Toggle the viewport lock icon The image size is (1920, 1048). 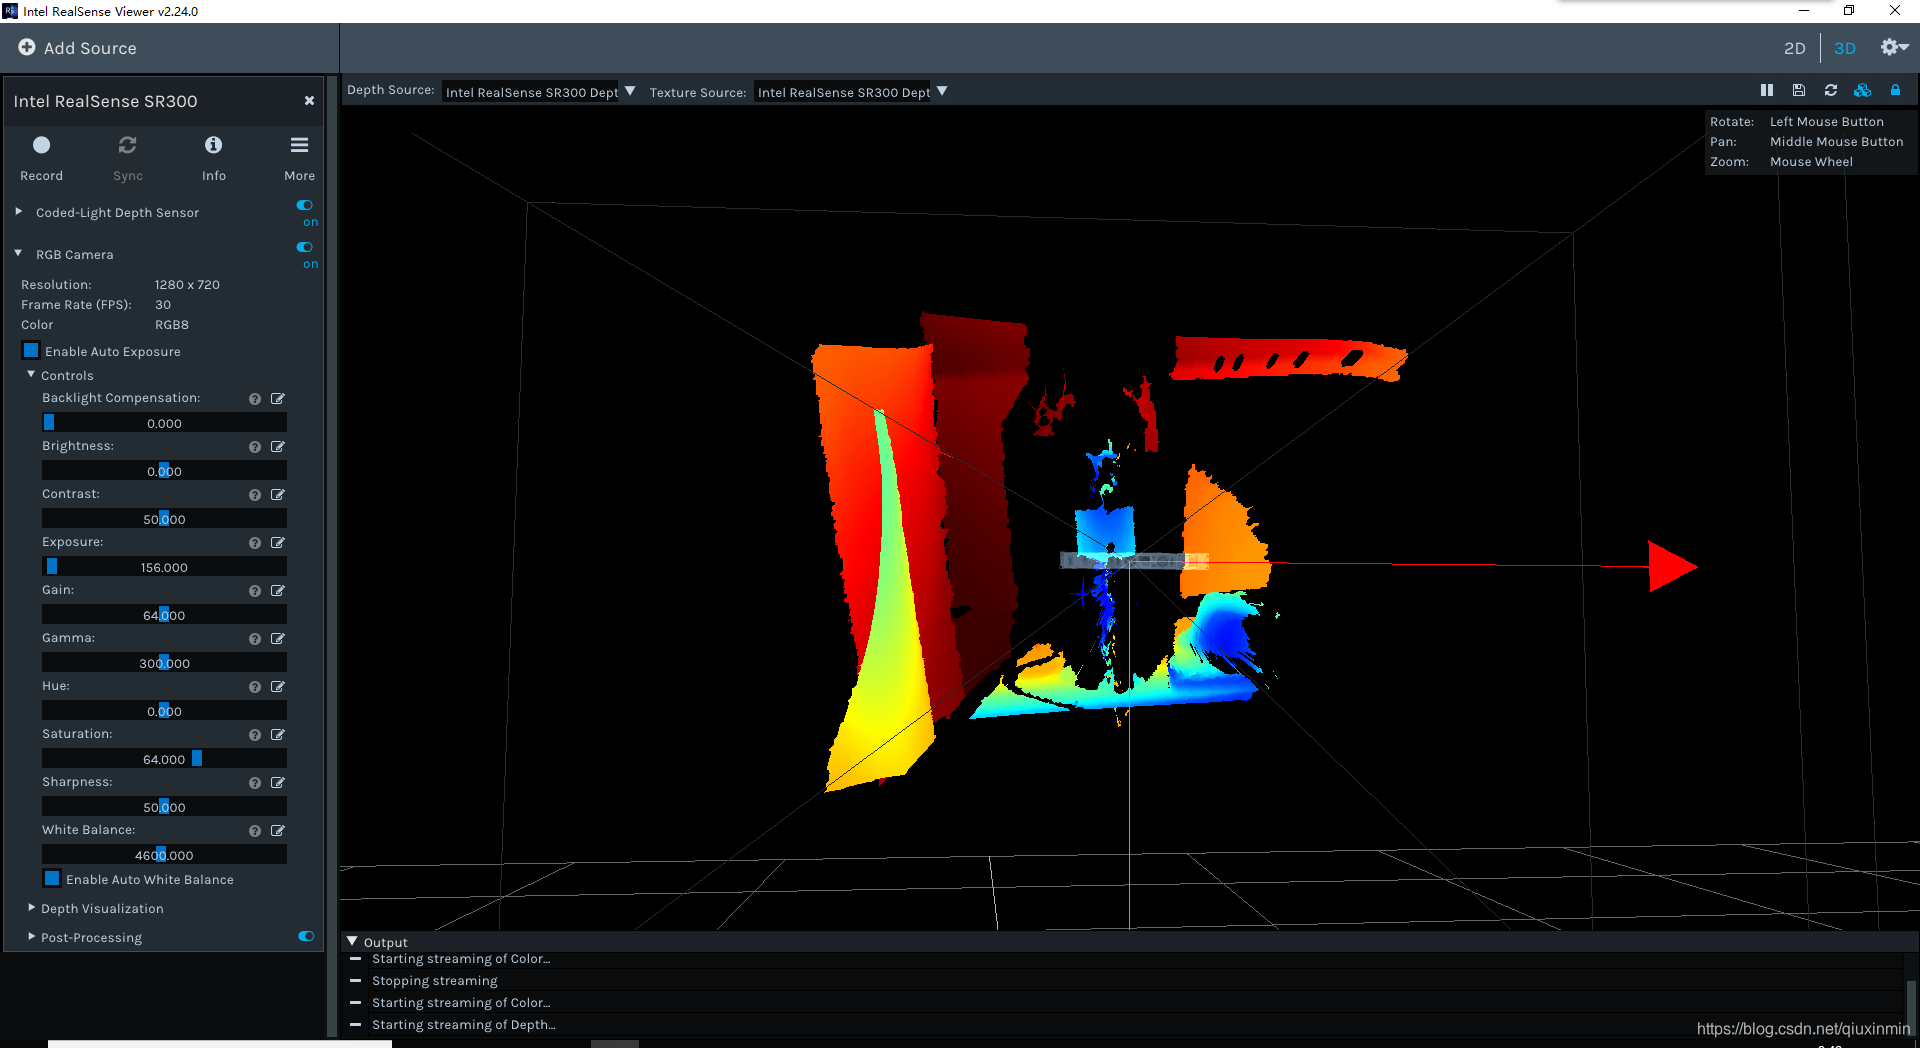point(1895,90)
